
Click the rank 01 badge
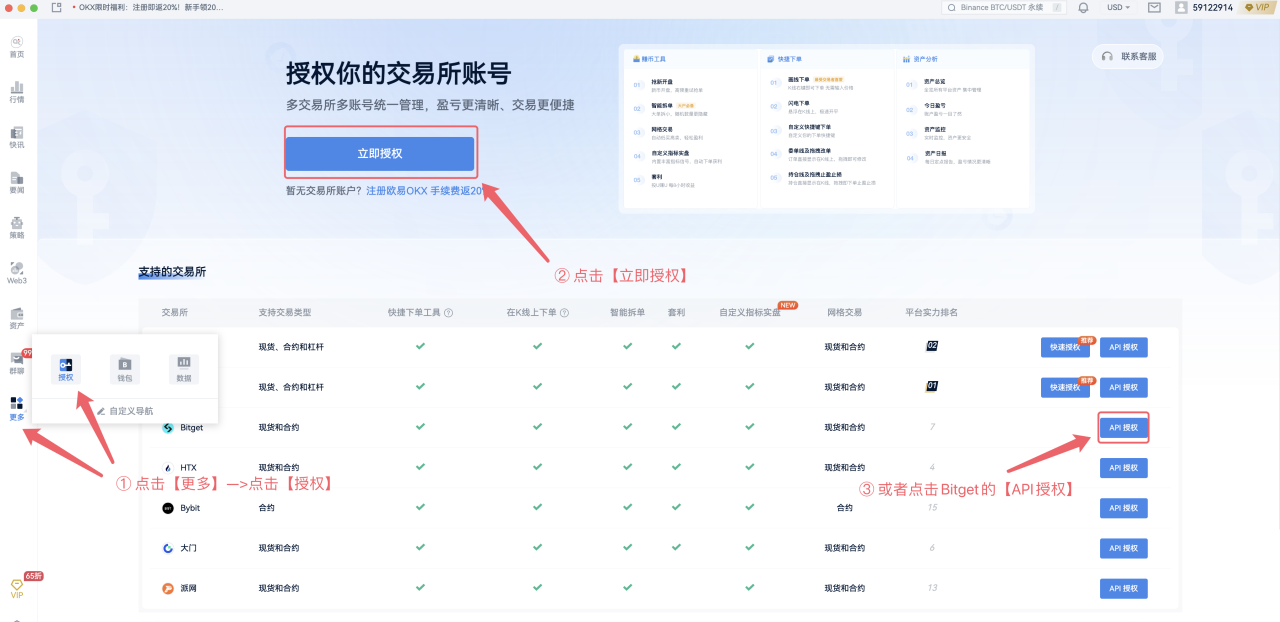tap(932, 385)
